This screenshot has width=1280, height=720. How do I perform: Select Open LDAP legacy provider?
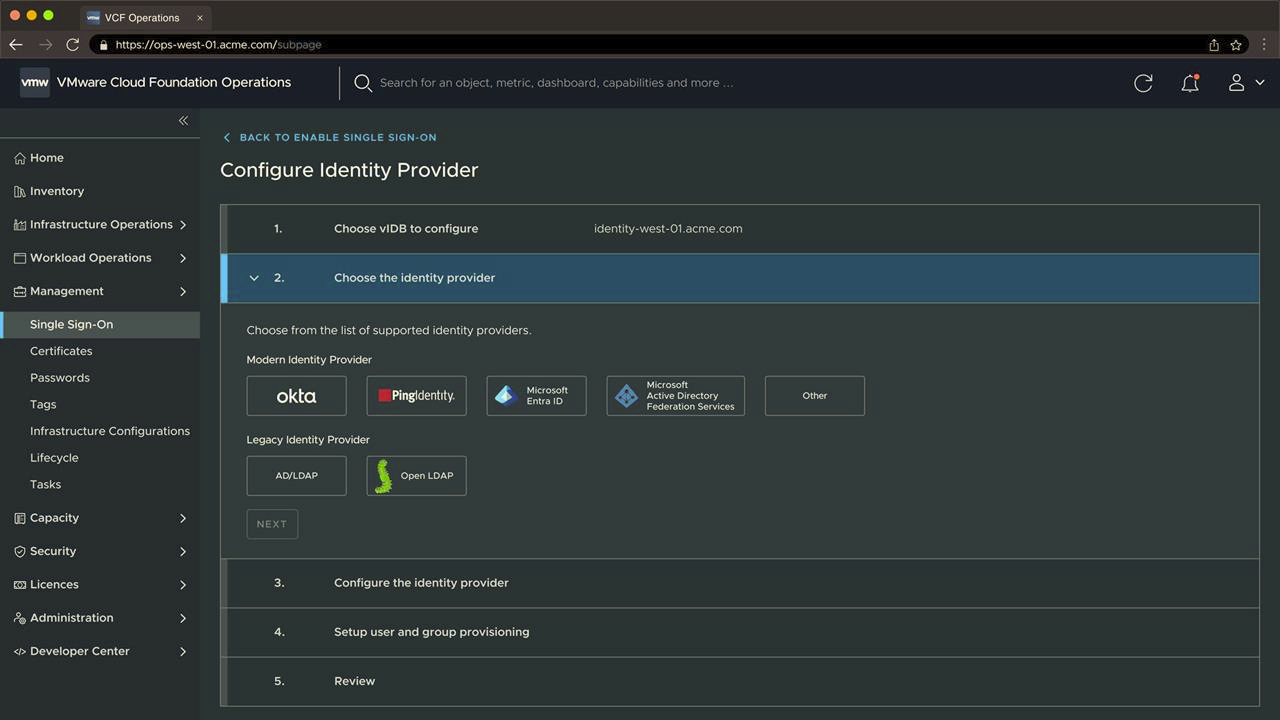(x=417, y=476)
